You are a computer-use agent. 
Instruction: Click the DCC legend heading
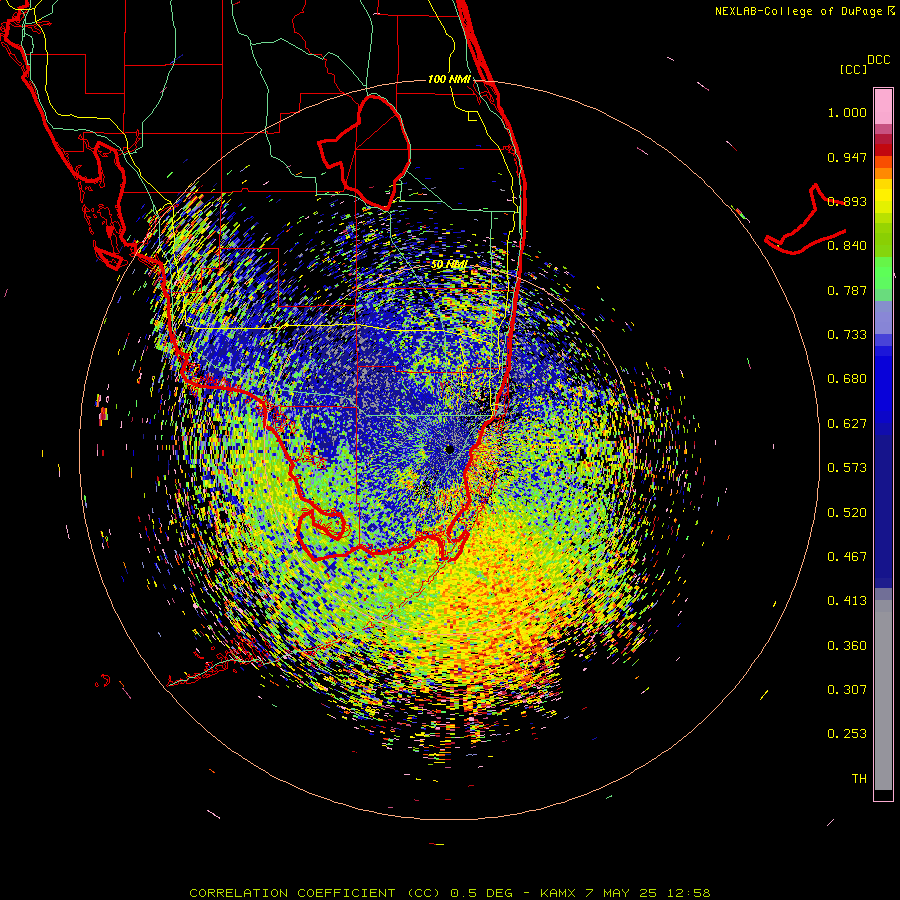(x=879, y=60)
